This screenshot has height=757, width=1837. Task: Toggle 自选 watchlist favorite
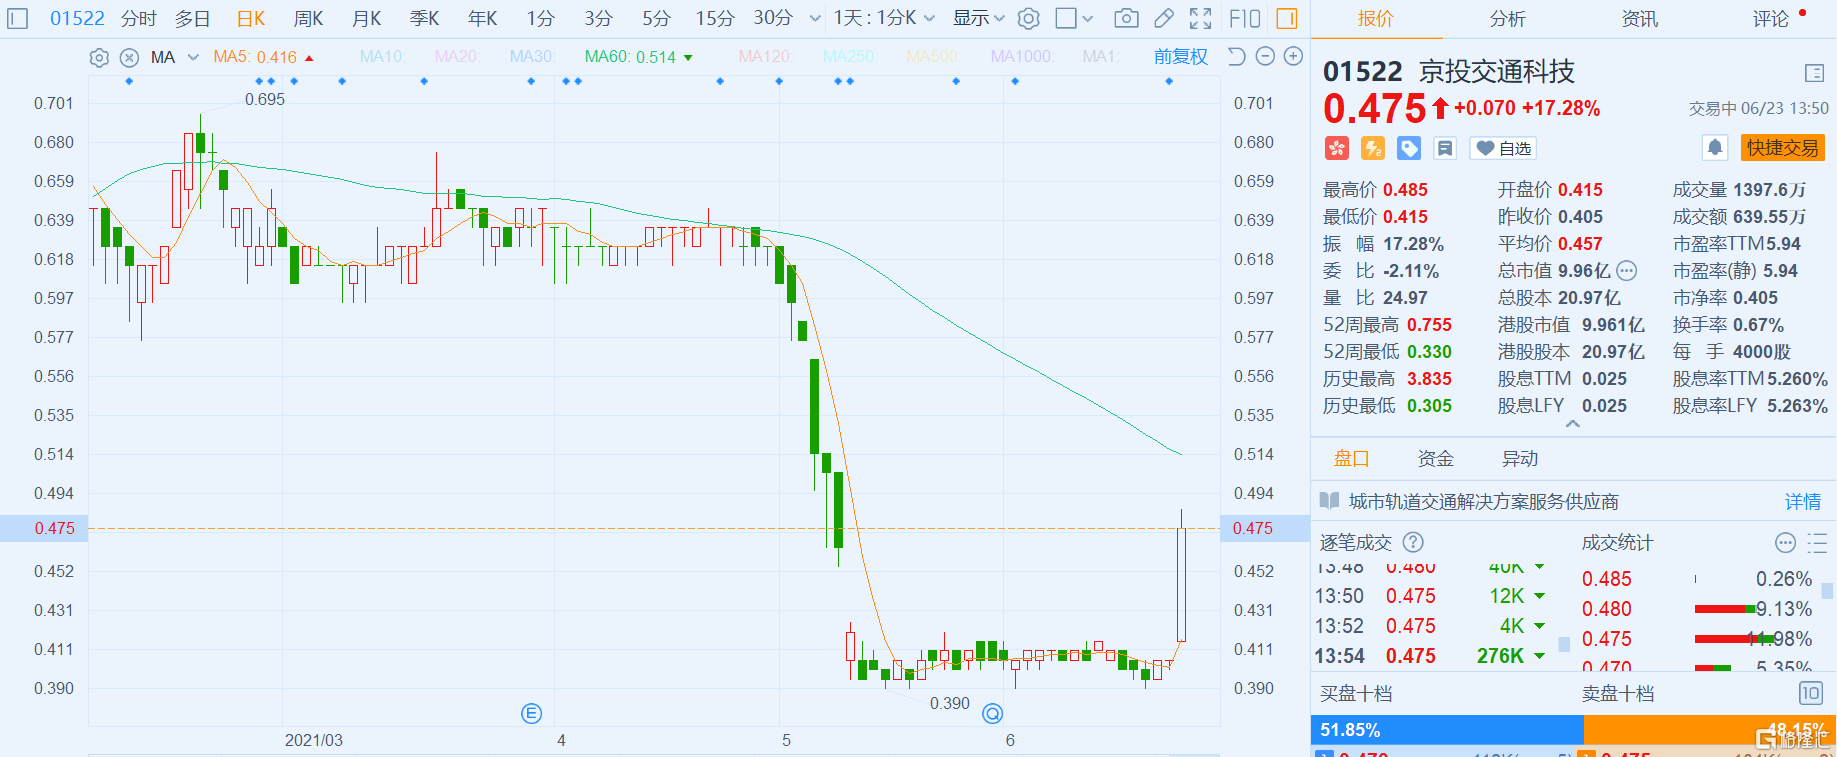click(x=1503, y=148)
